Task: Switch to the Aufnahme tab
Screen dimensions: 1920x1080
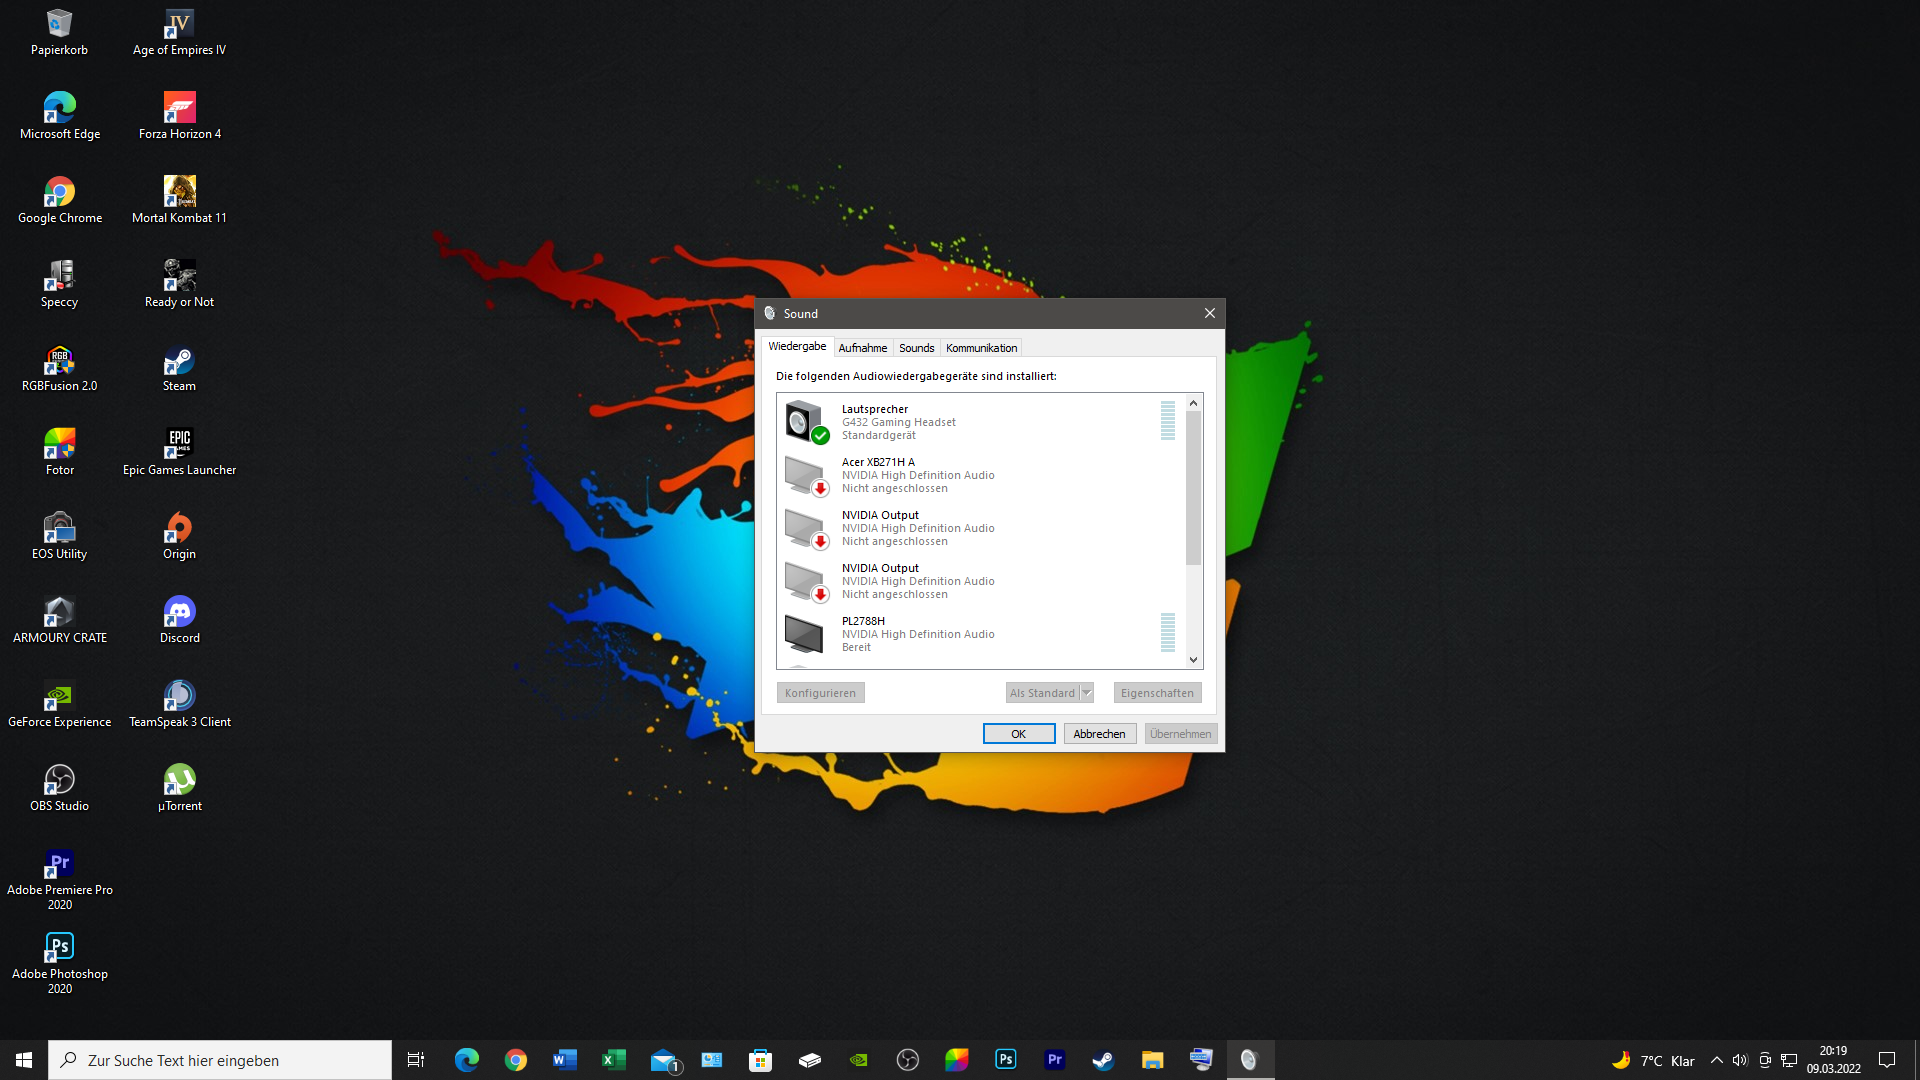Action: (x=862, y=348)
